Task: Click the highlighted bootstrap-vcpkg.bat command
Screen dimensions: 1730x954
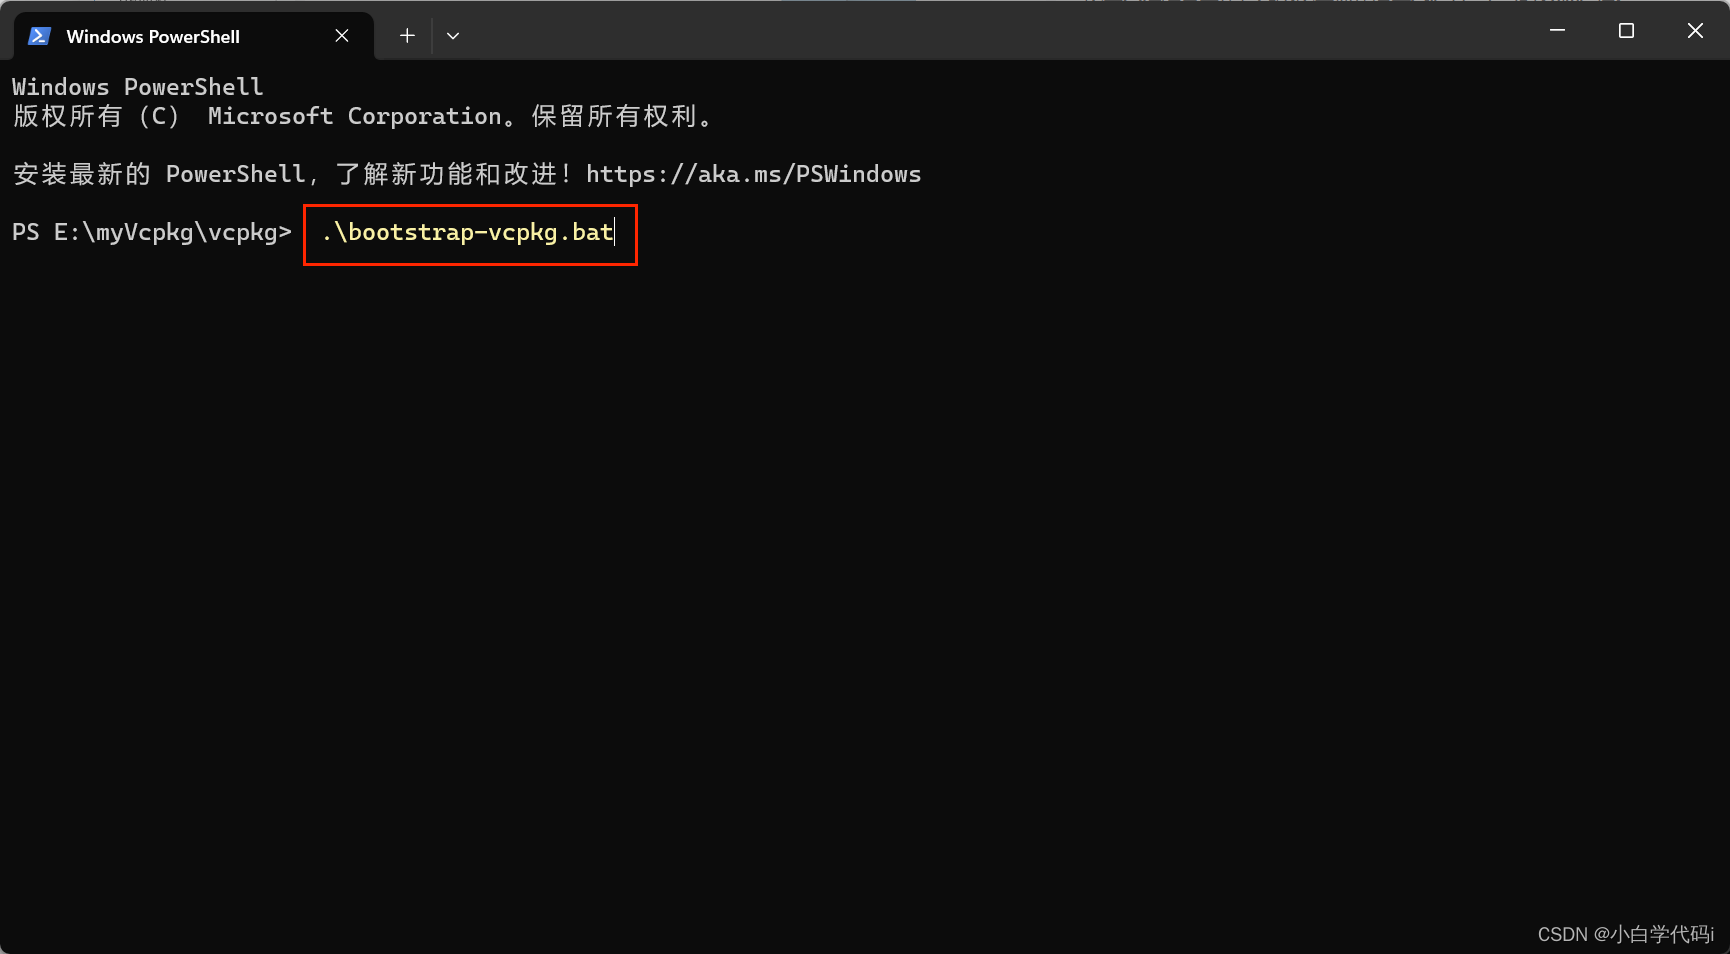Action: pos(468,232)
